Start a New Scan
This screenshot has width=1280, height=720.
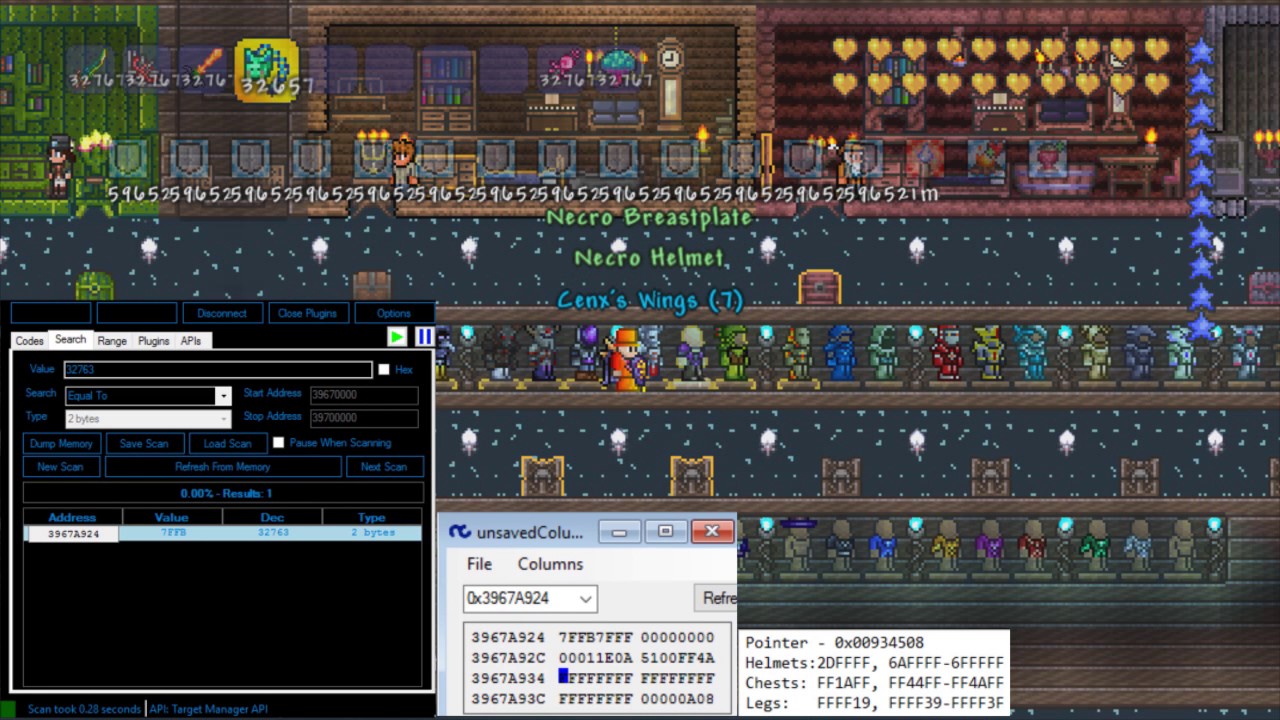pos(60,466)
